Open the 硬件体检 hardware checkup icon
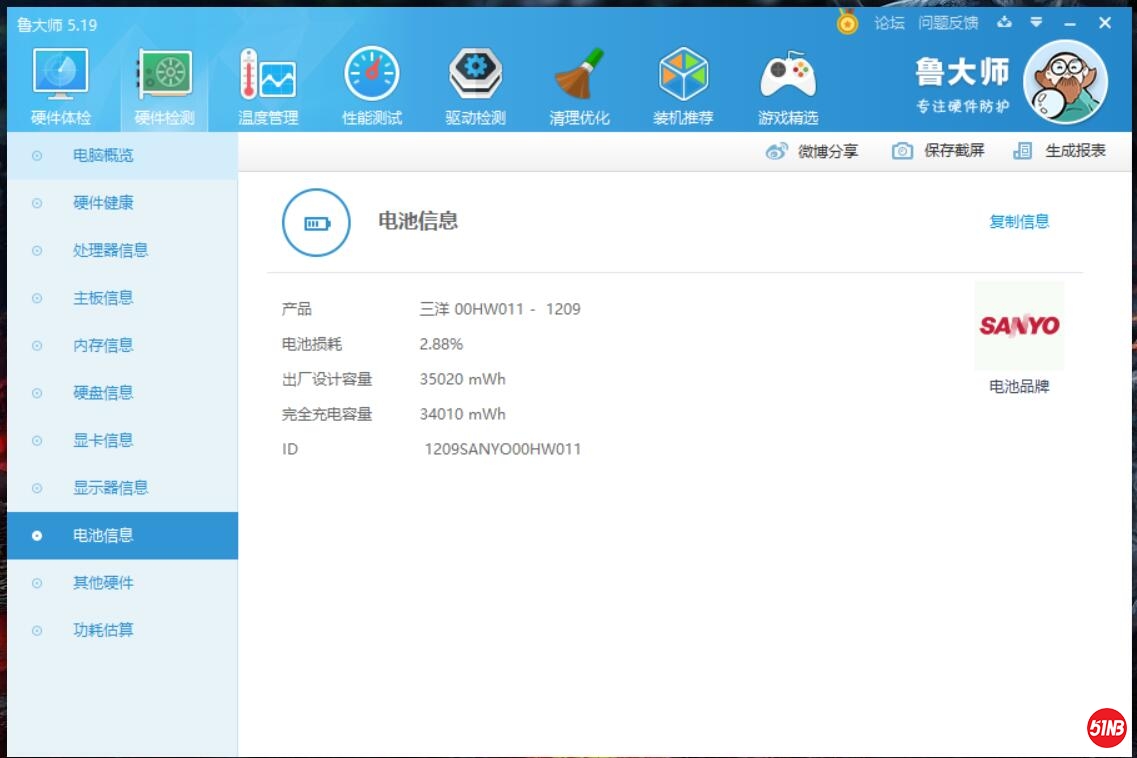This screenshot has height=758, width=1137. tap(61, 75)
